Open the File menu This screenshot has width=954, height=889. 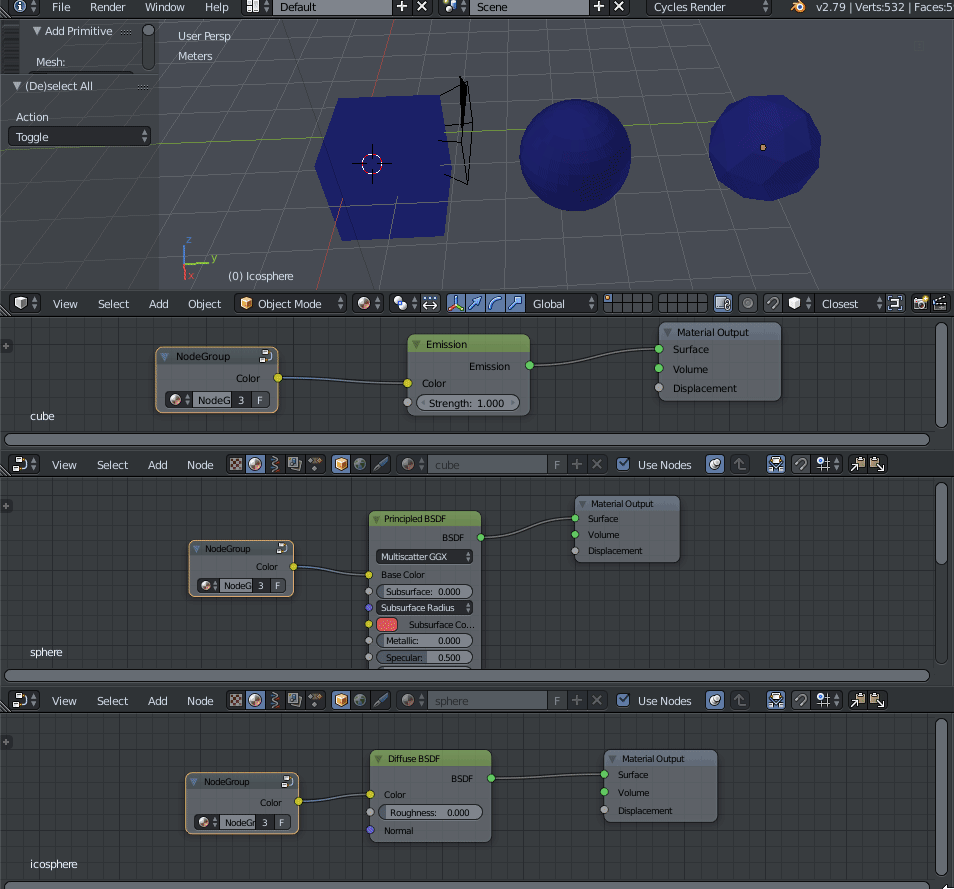[61, 7]
